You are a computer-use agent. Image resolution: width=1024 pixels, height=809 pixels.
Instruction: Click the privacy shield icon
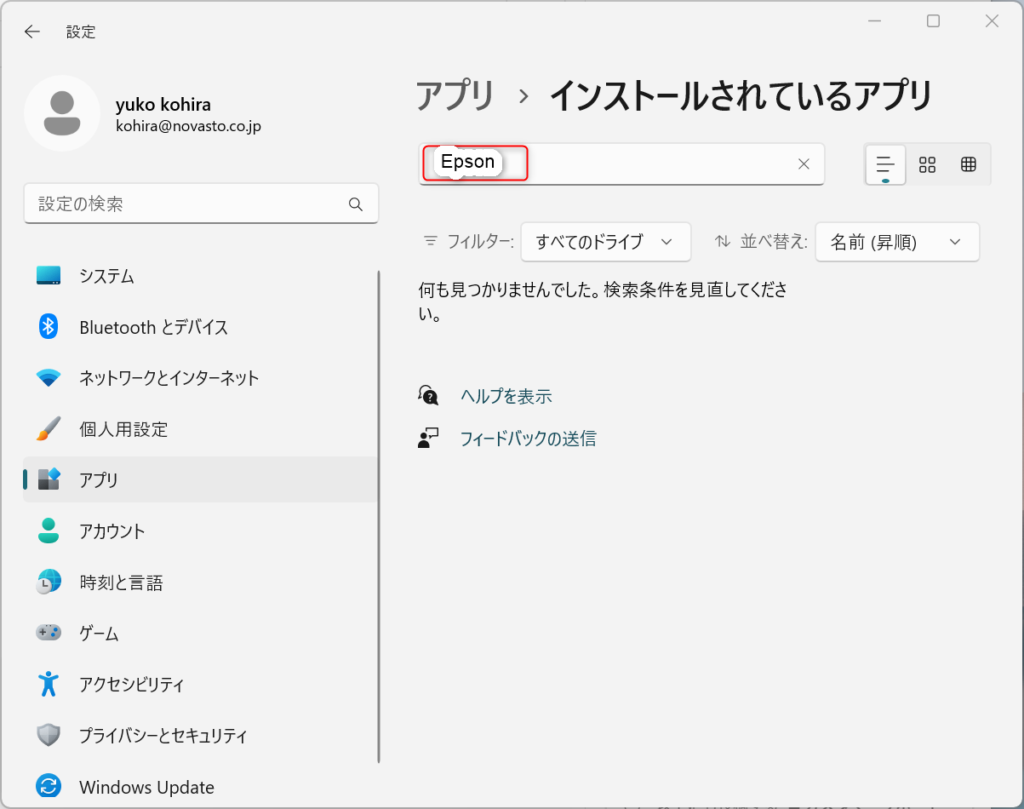click(48, 735)
